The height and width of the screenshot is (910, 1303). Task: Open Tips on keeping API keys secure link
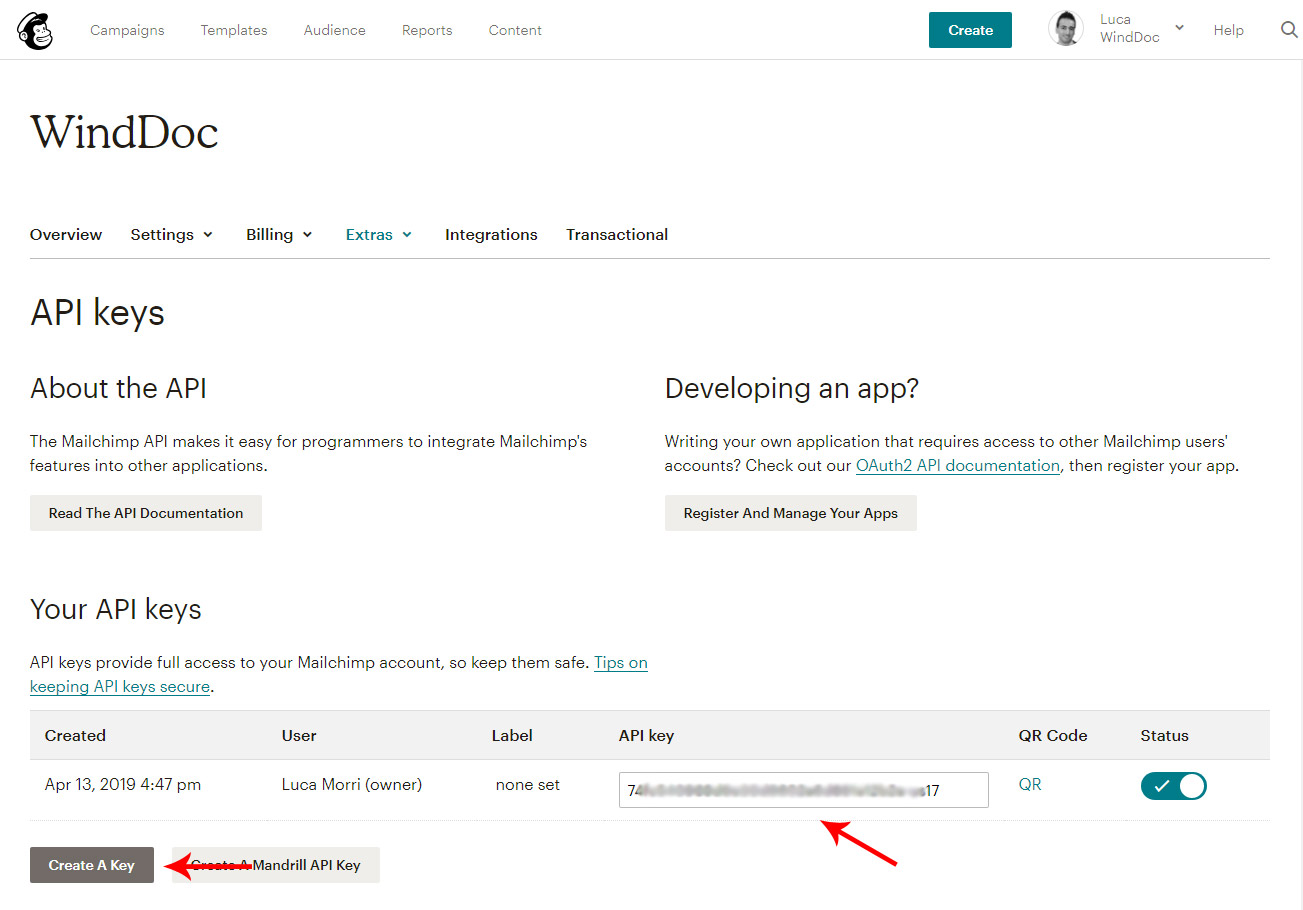point(339,675)
